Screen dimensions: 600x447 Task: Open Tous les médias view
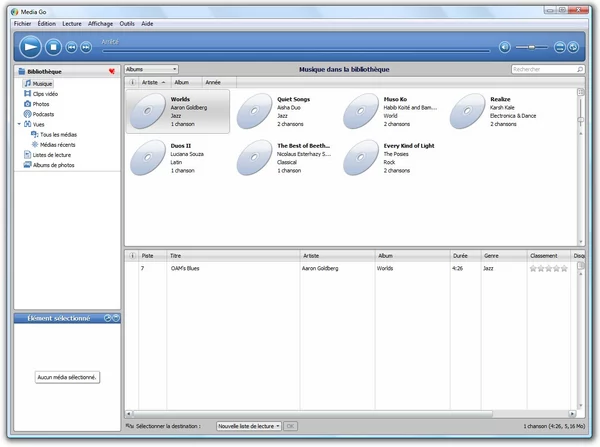click(x=54, y=135)
